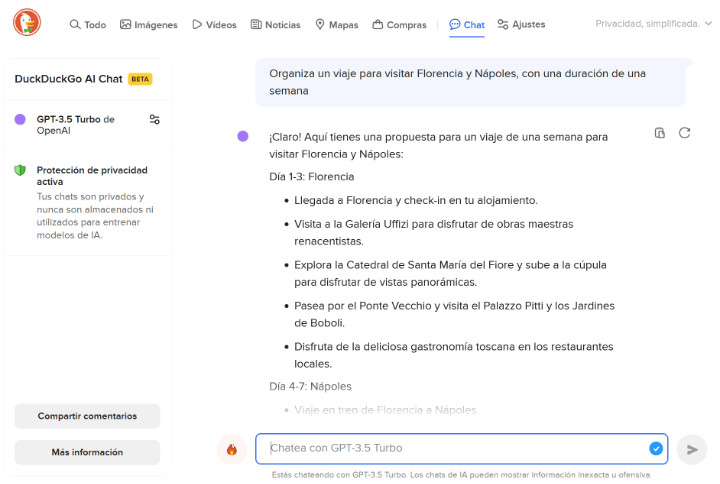Click the Día 1-3: Florencia heading
Viewport: 720px width, 484px height.
coord(312,177)
